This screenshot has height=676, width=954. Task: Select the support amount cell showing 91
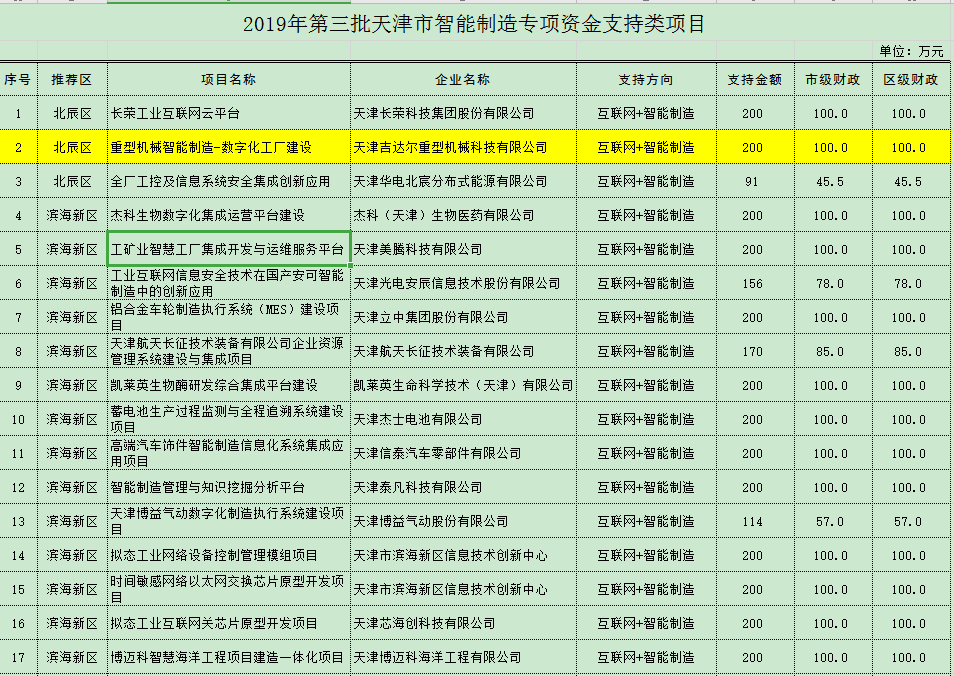click(754, 181)
